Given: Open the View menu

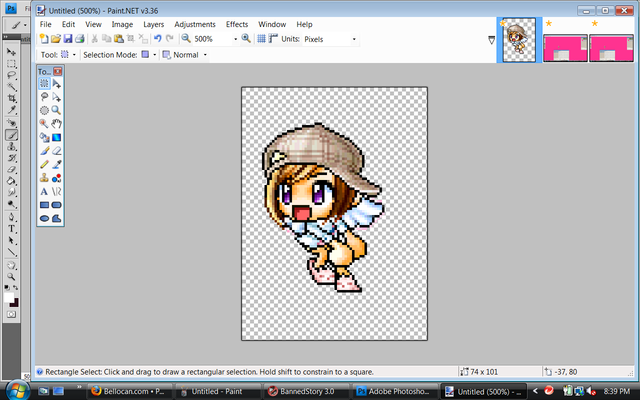Looking at the screenshot, I should click(x=93, y=24).
